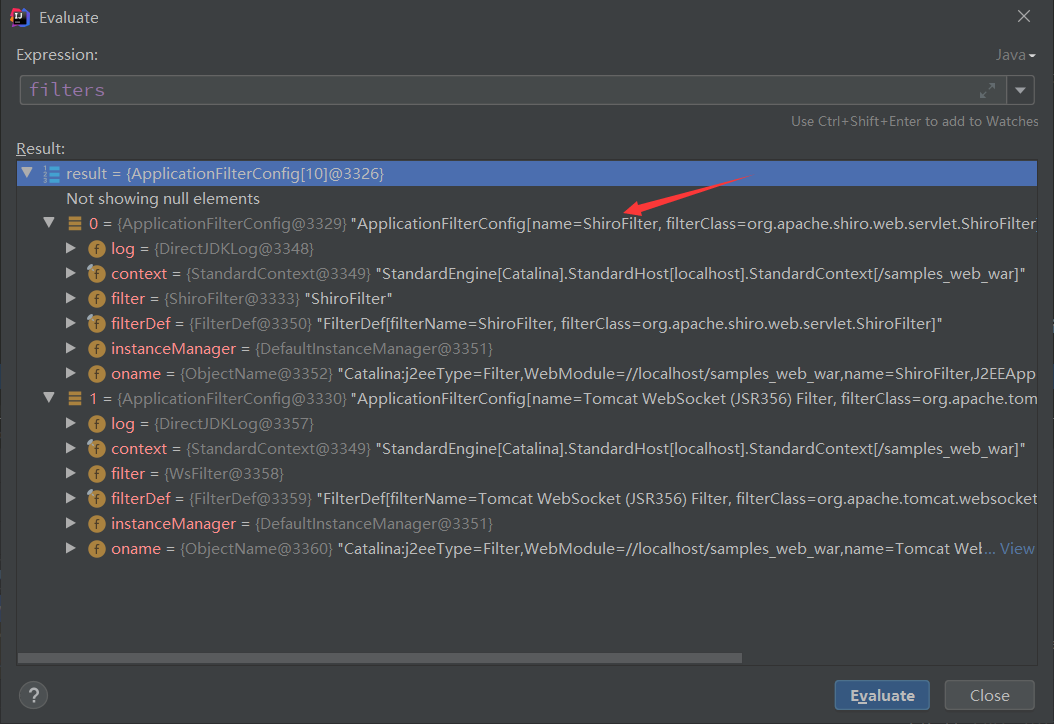Viewport: 1054px width, 724px height.
Task: Click field icon of oname ObjectName@3352
Action: click(x=97, y=374)
